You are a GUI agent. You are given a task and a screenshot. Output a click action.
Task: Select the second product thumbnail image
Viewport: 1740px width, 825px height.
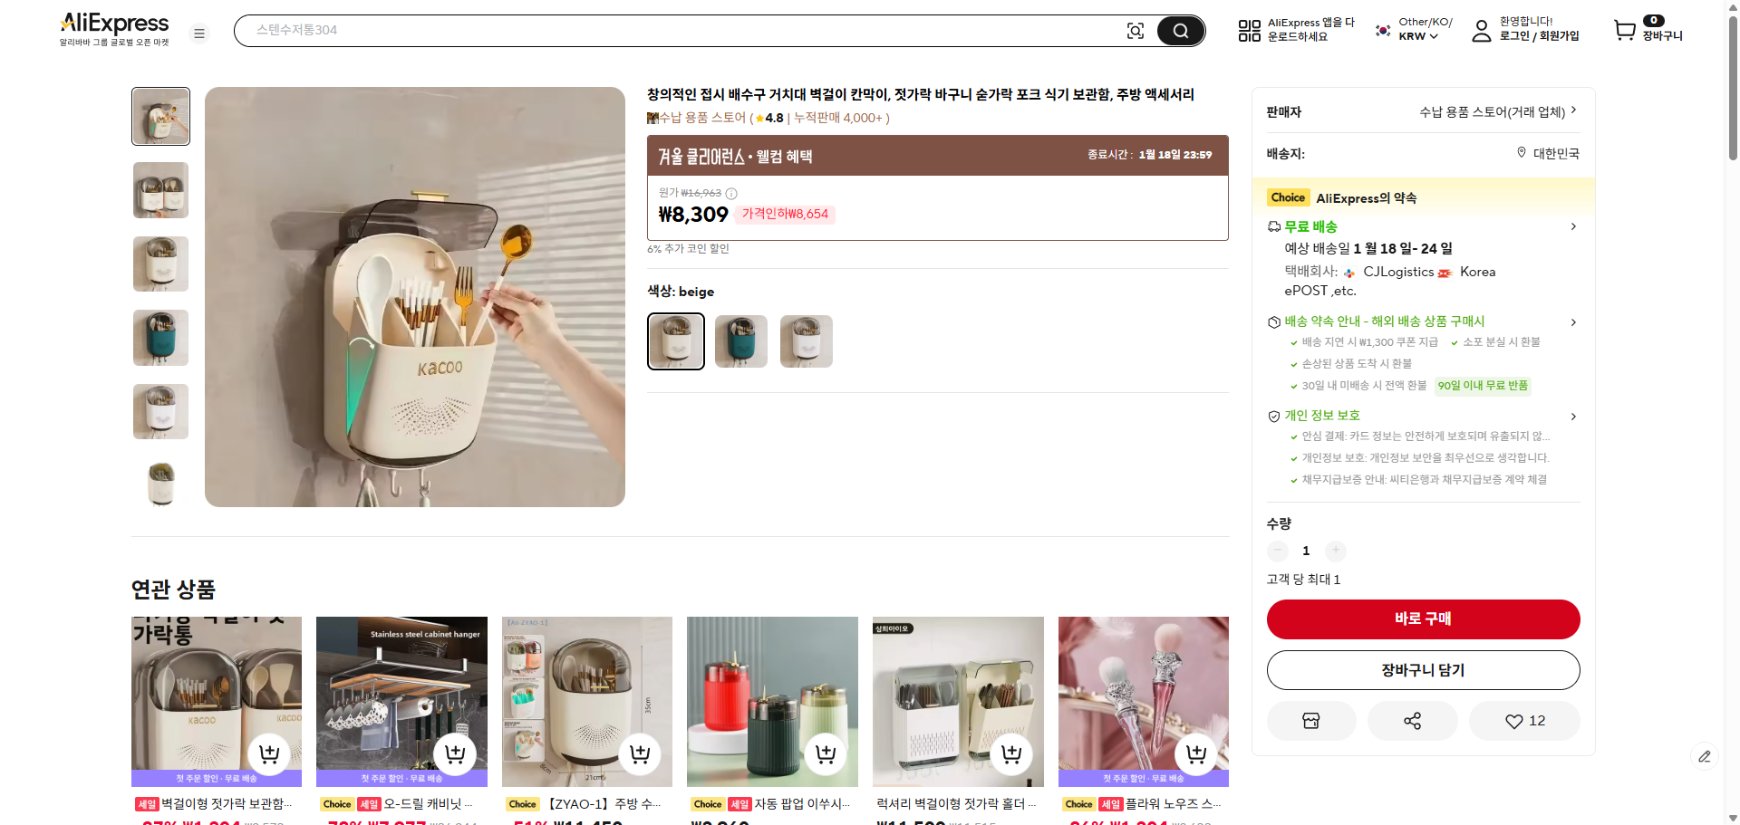click(161, 190)
